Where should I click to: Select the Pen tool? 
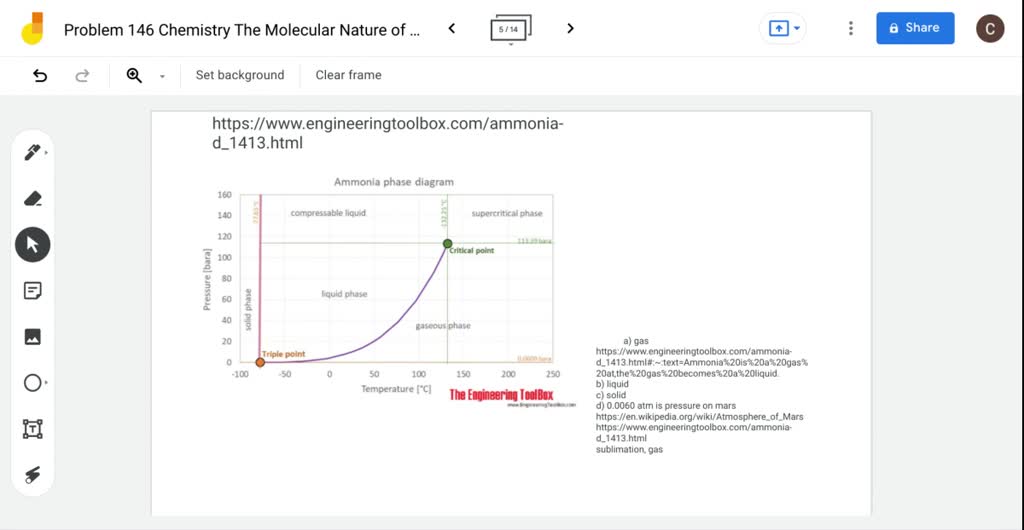point(32,152)
